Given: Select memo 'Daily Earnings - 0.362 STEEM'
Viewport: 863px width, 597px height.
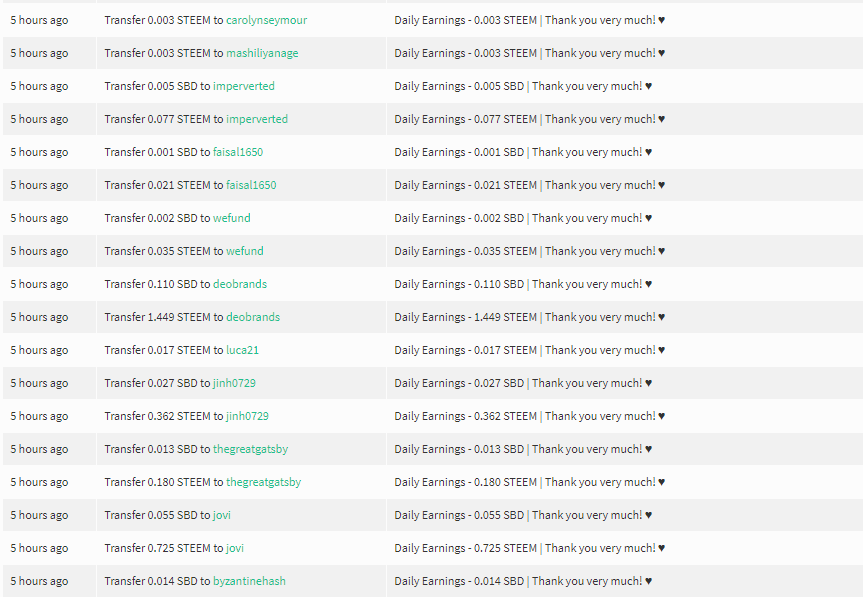Looking at the screenshot, I should [466, 417].
